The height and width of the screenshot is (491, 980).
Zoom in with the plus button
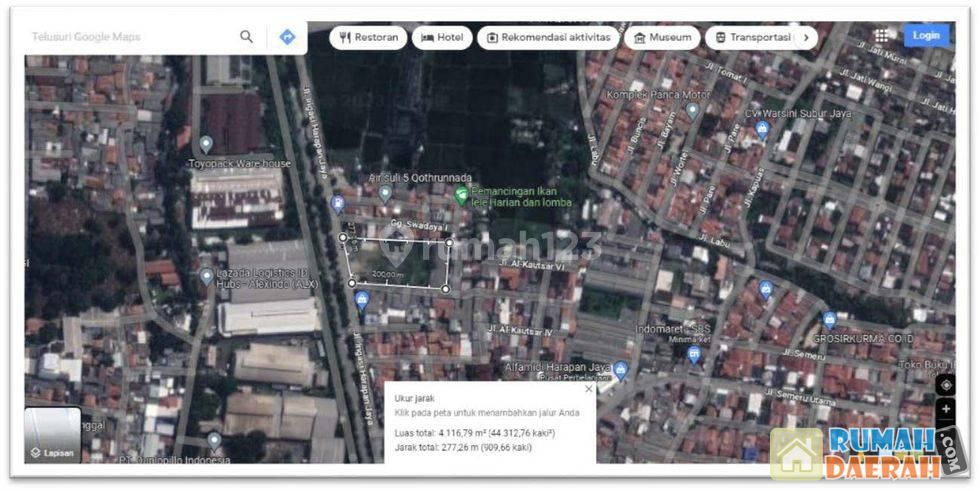946,409
